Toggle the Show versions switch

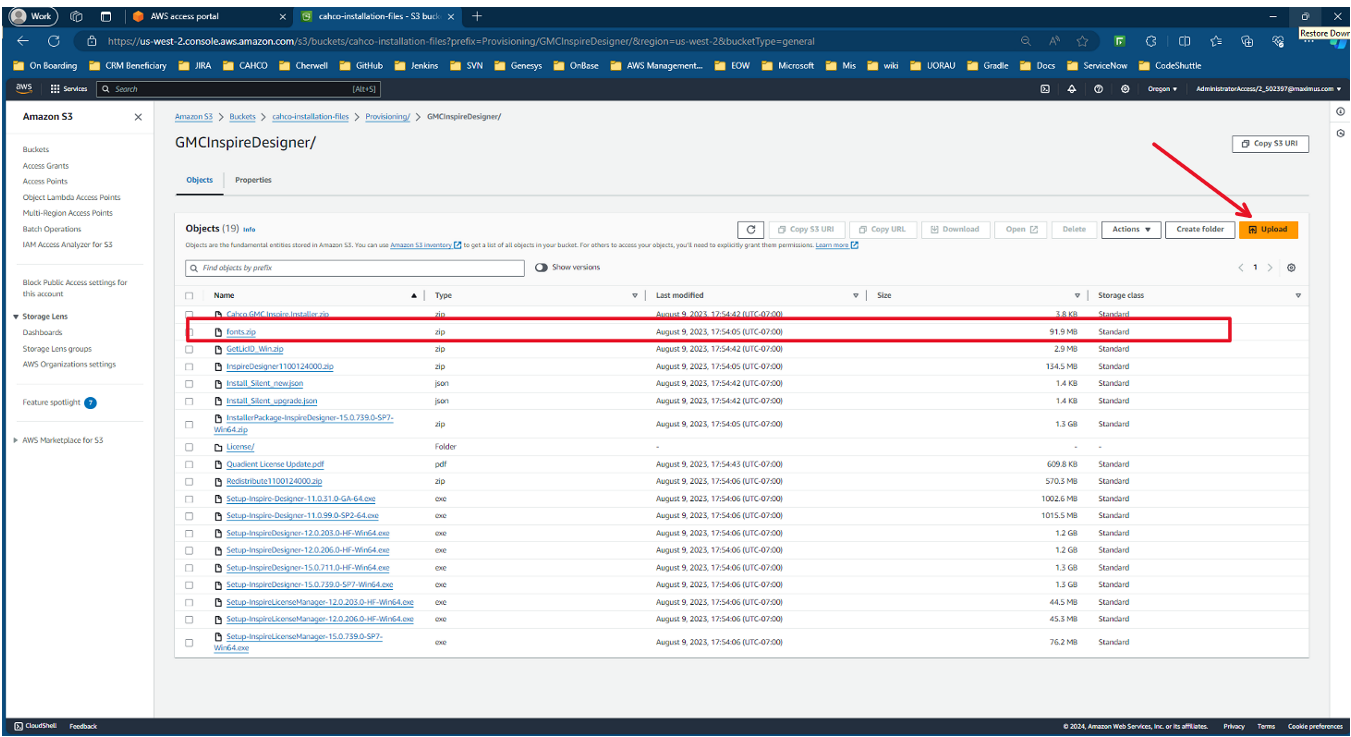pos(541,268)
